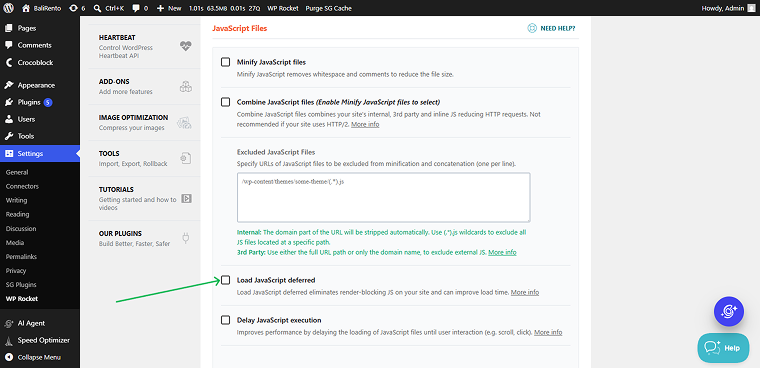This screenshot has height=368, width=760.
Task: Open SG Plugins settings submenu
Action: point(21,285)
